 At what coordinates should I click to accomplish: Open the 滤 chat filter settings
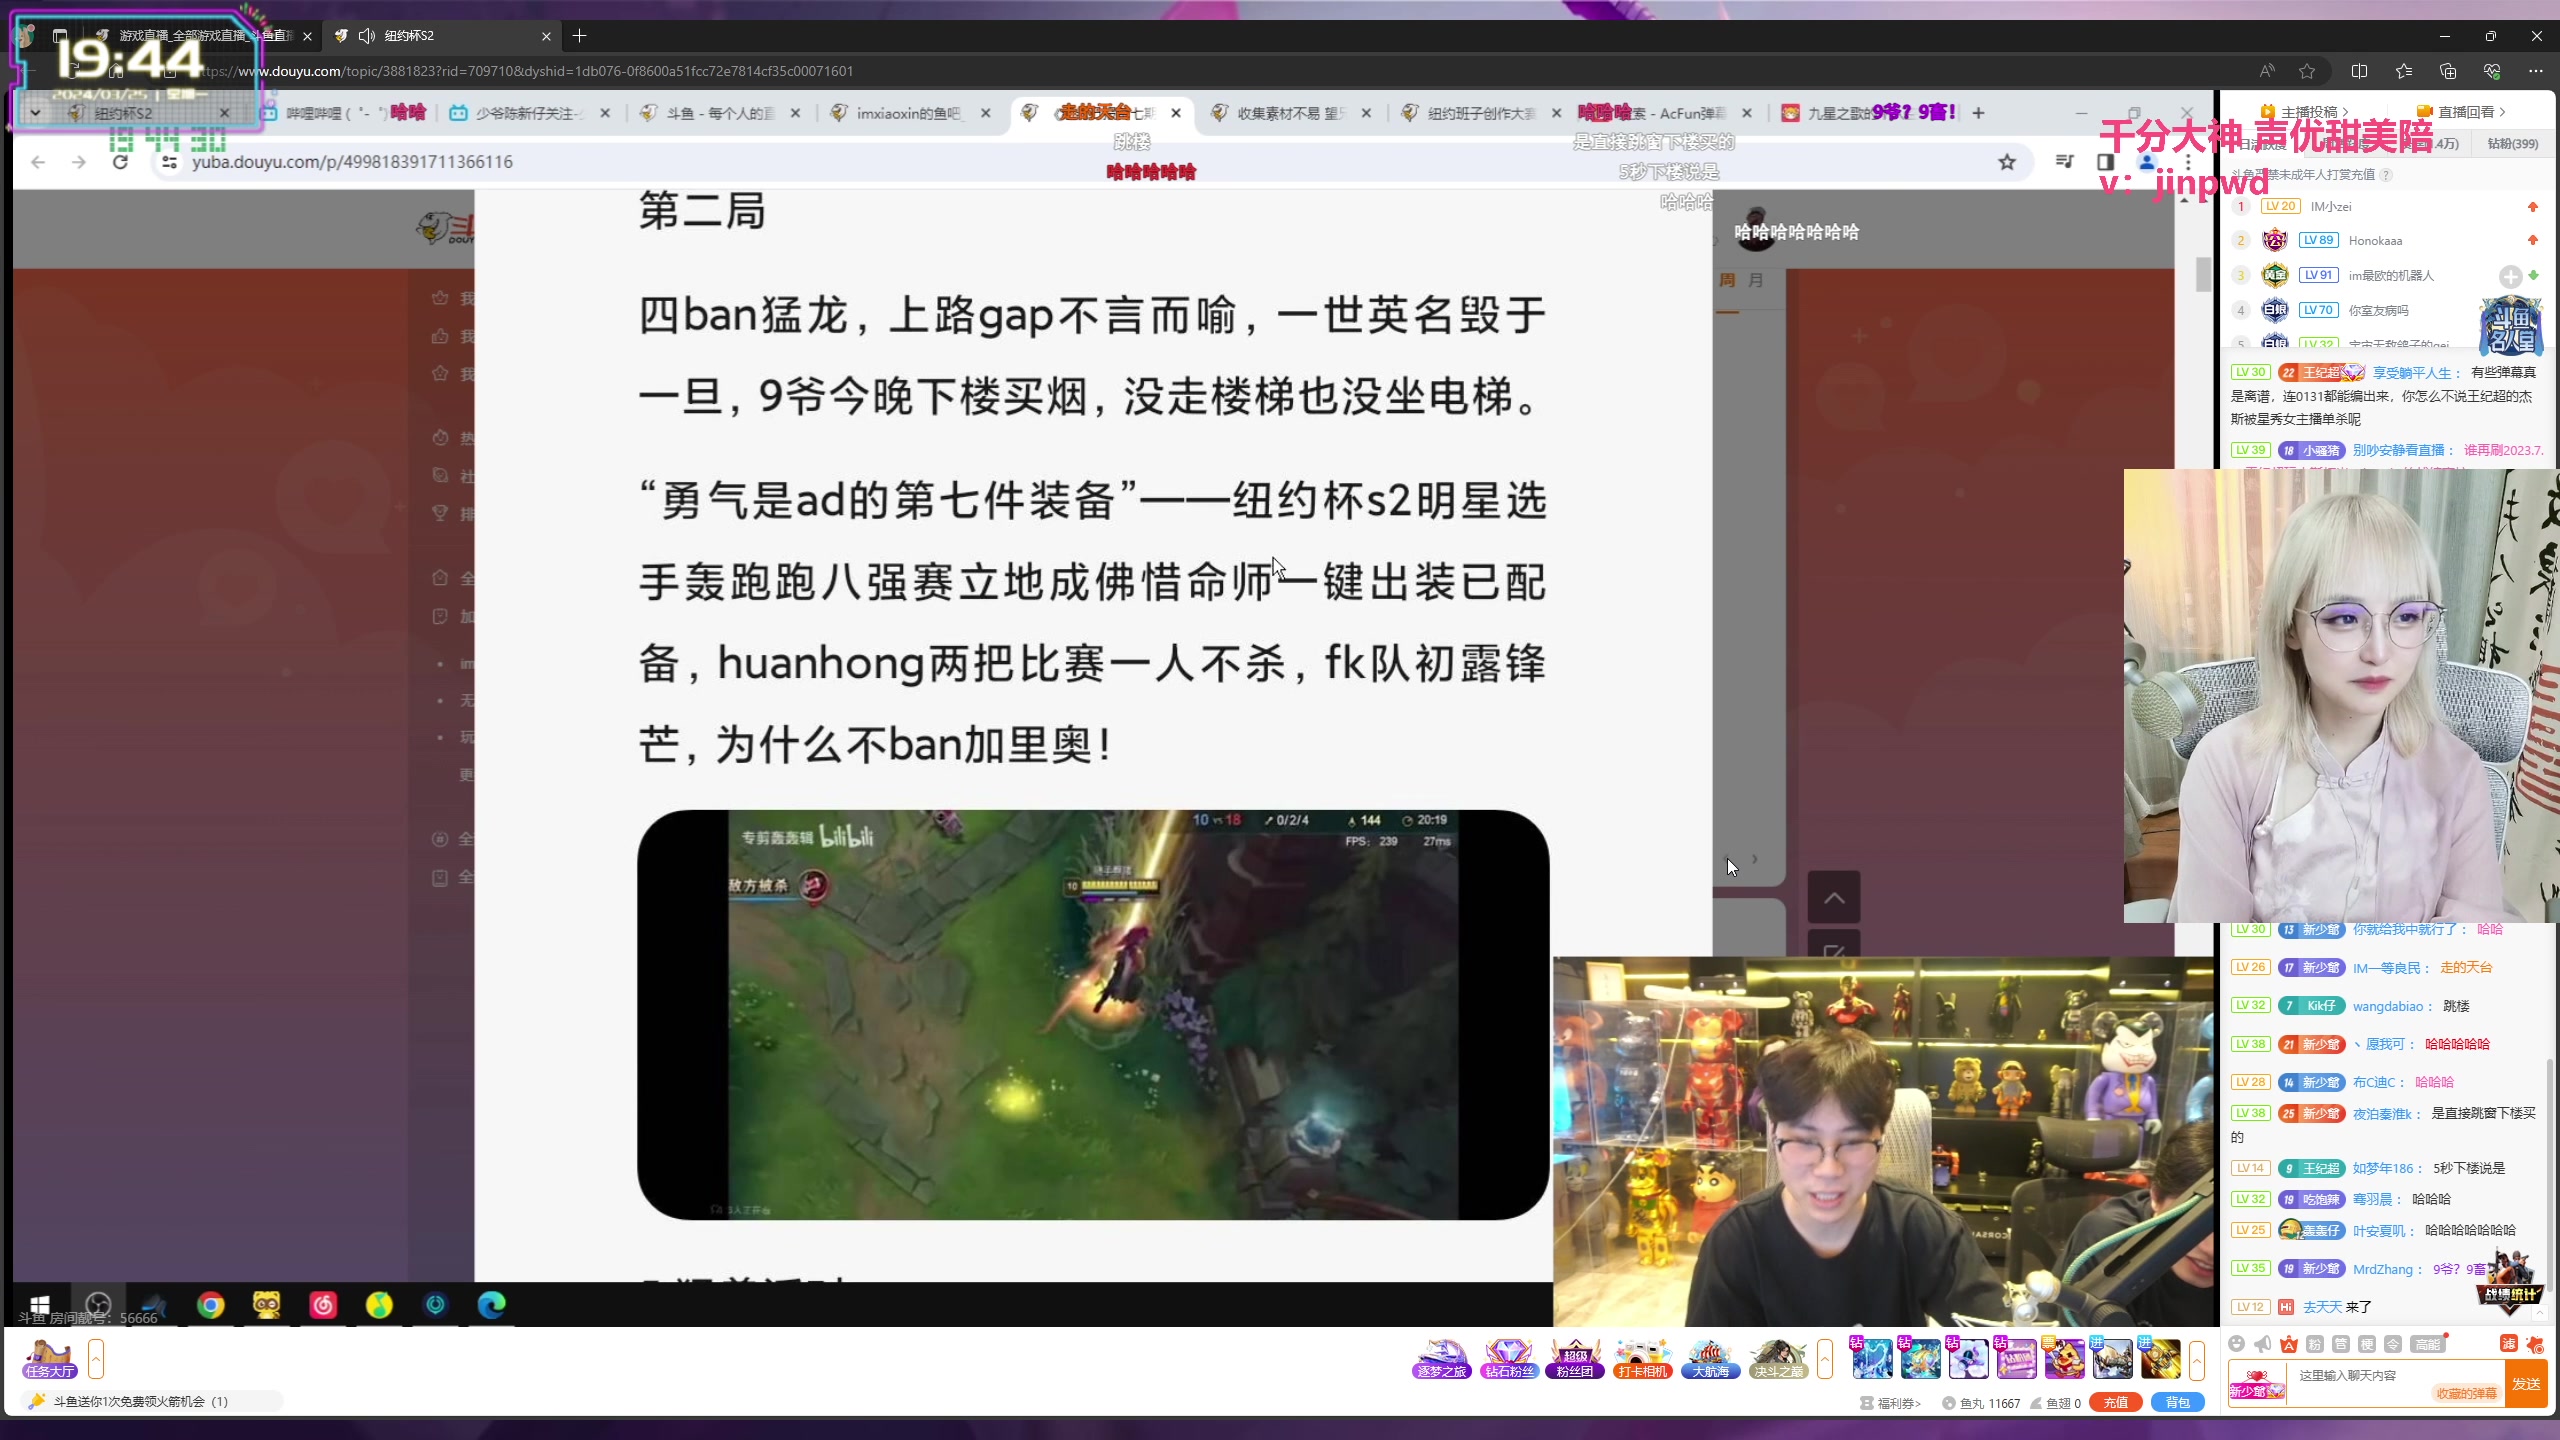2509,1344
